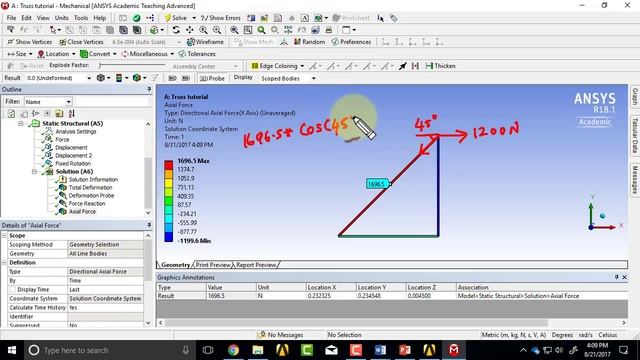
Task: Click the expand all plus outline icon
Action: [47, 113]
